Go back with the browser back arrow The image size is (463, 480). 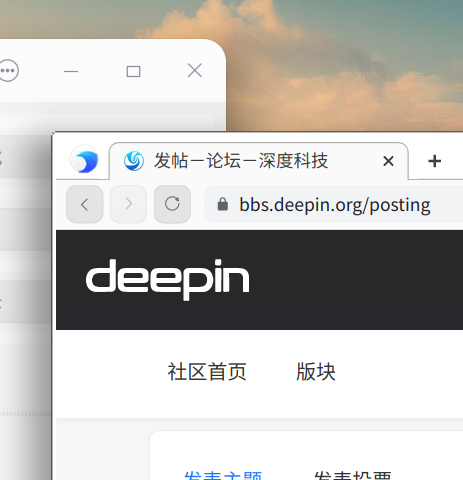pyautogui.click(x=85, y=204)
